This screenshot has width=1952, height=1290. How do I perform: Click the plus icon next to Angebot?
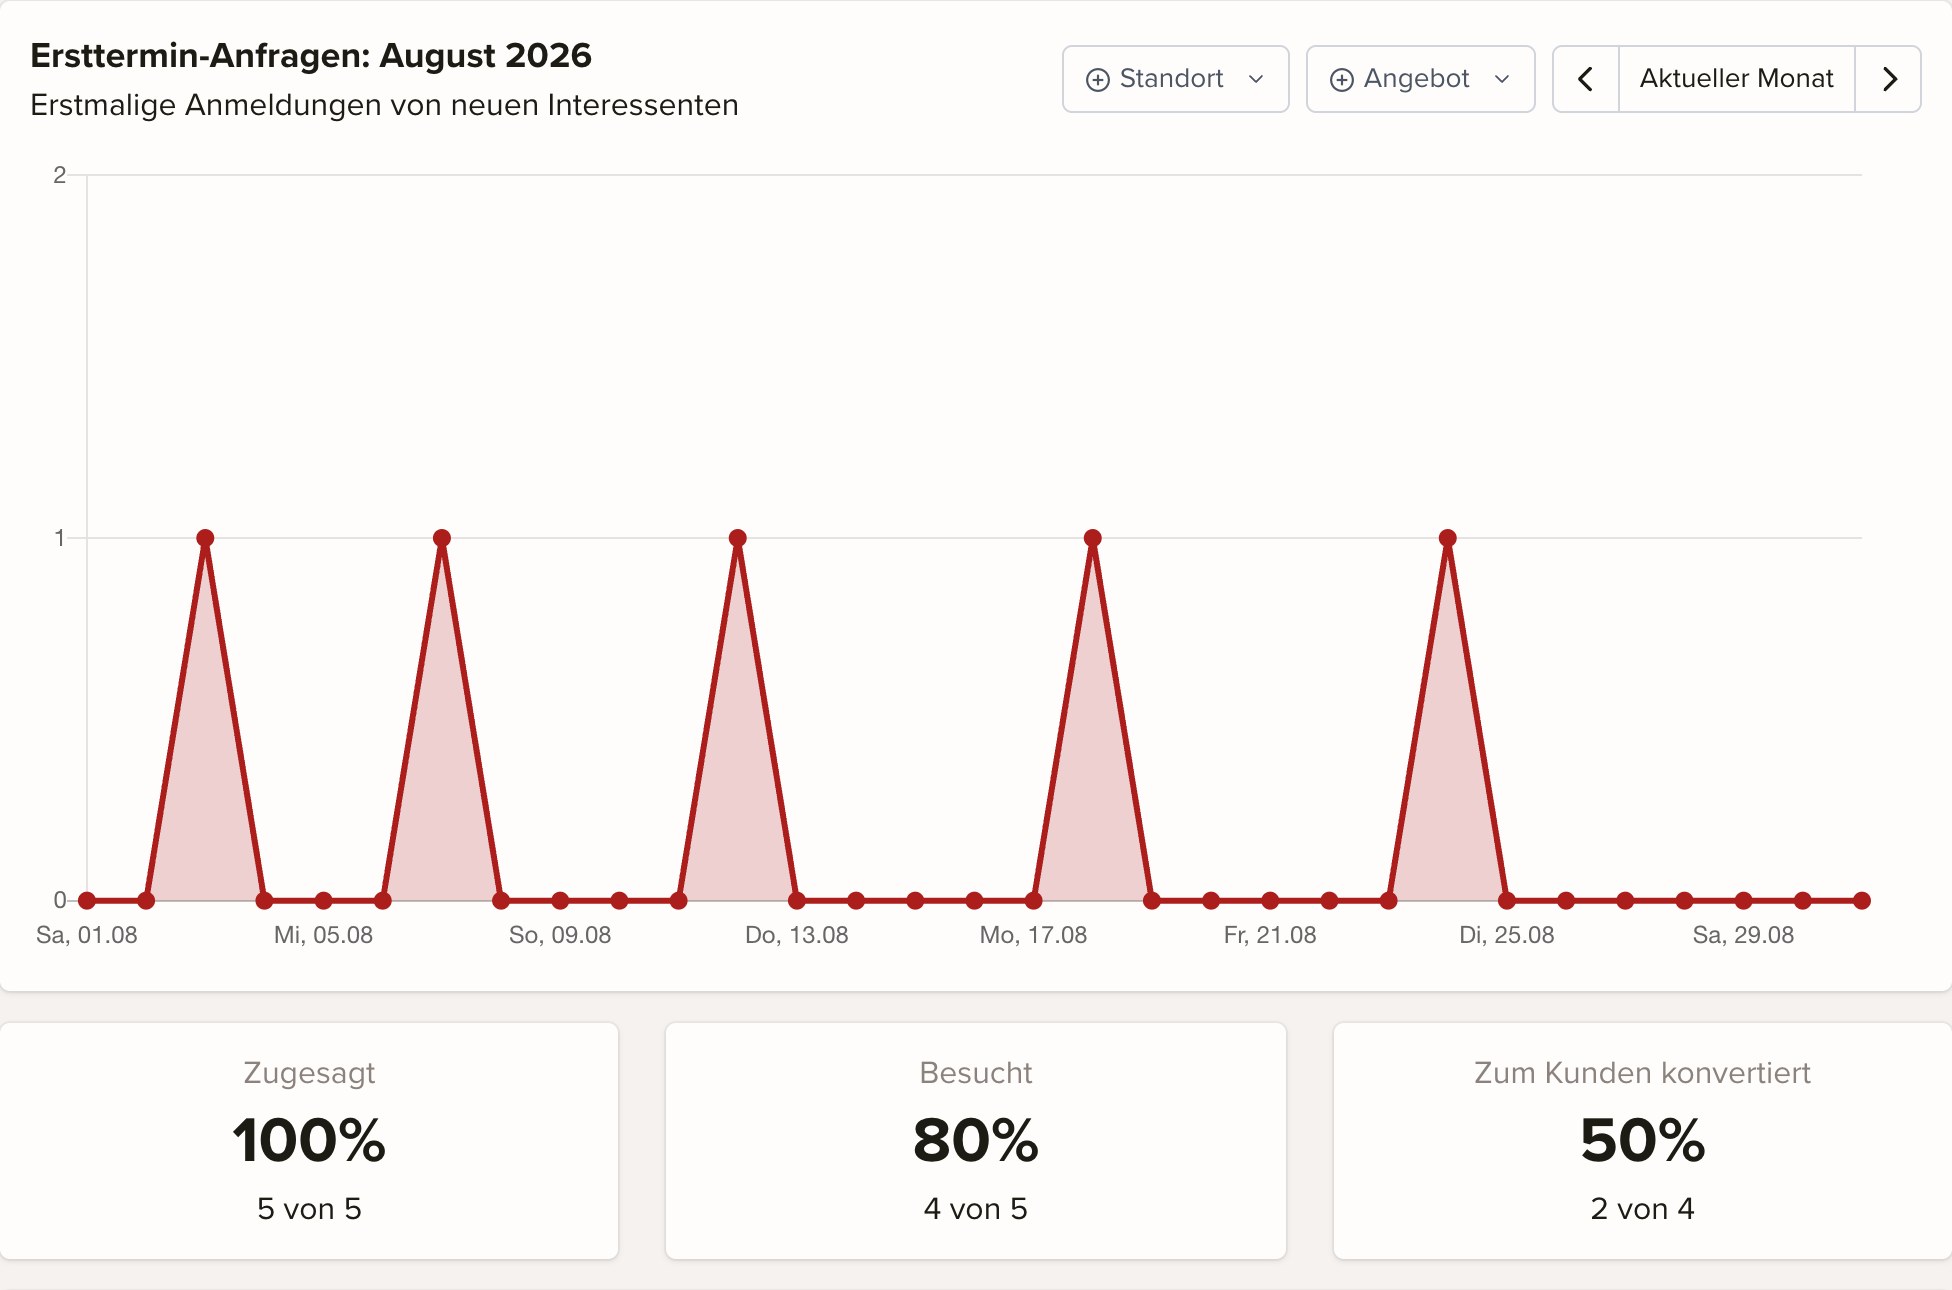(1342, 80)
